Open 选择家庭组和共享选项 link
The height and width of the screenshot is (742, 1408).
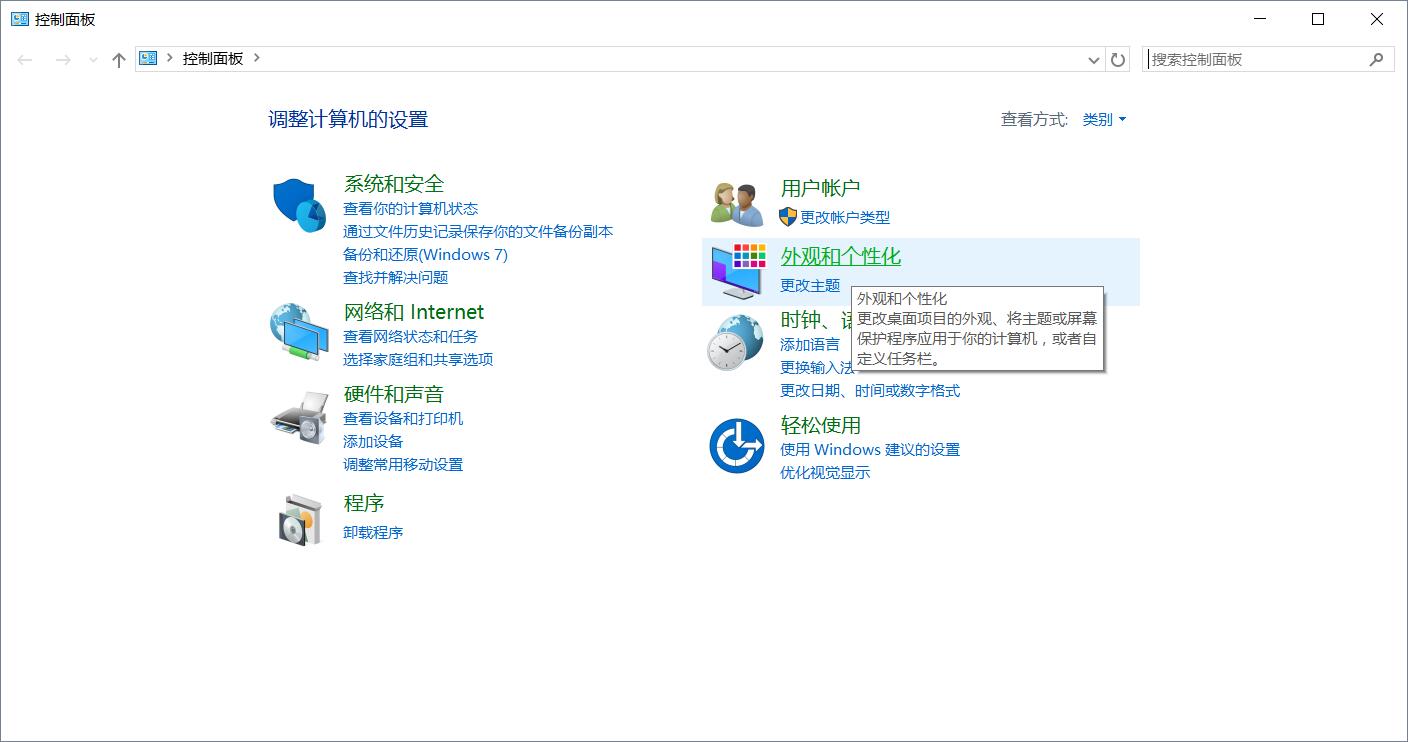[x=418, y=359]
